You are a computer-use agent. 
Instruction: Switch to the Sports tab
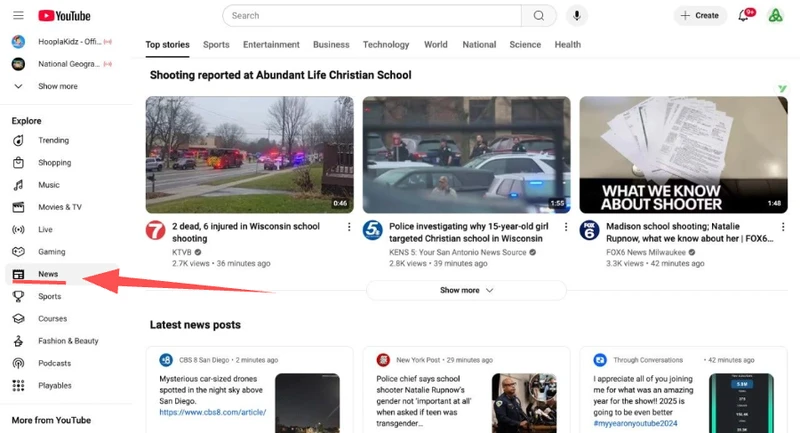[216, 45]
